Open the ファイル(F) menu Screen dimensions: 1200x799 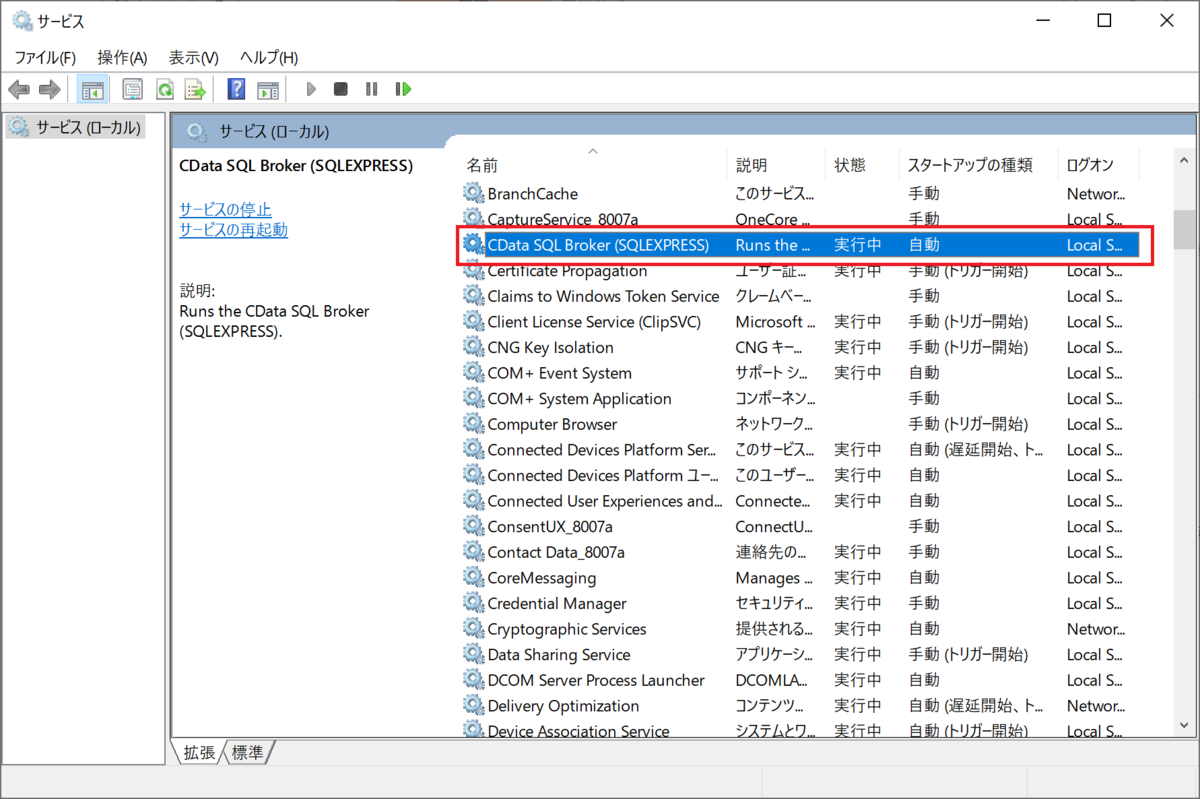[x=45, y=58]
